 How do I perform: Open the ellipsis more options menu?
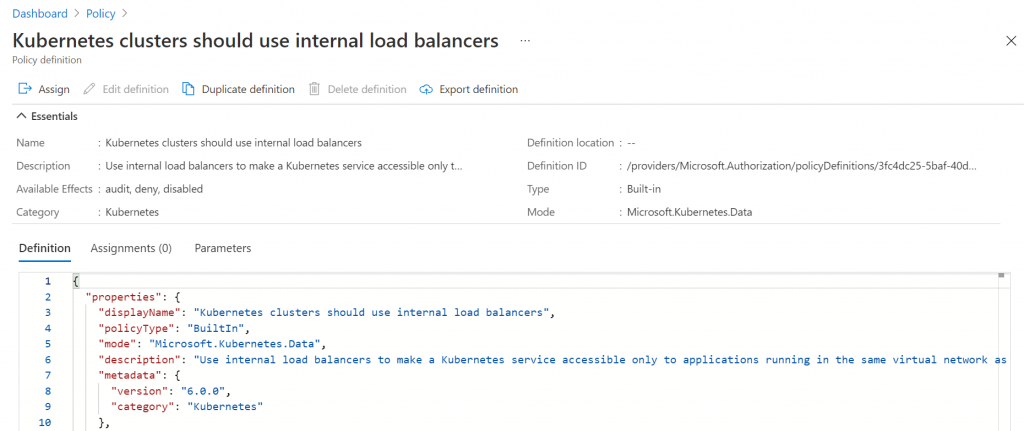[525, 40]
